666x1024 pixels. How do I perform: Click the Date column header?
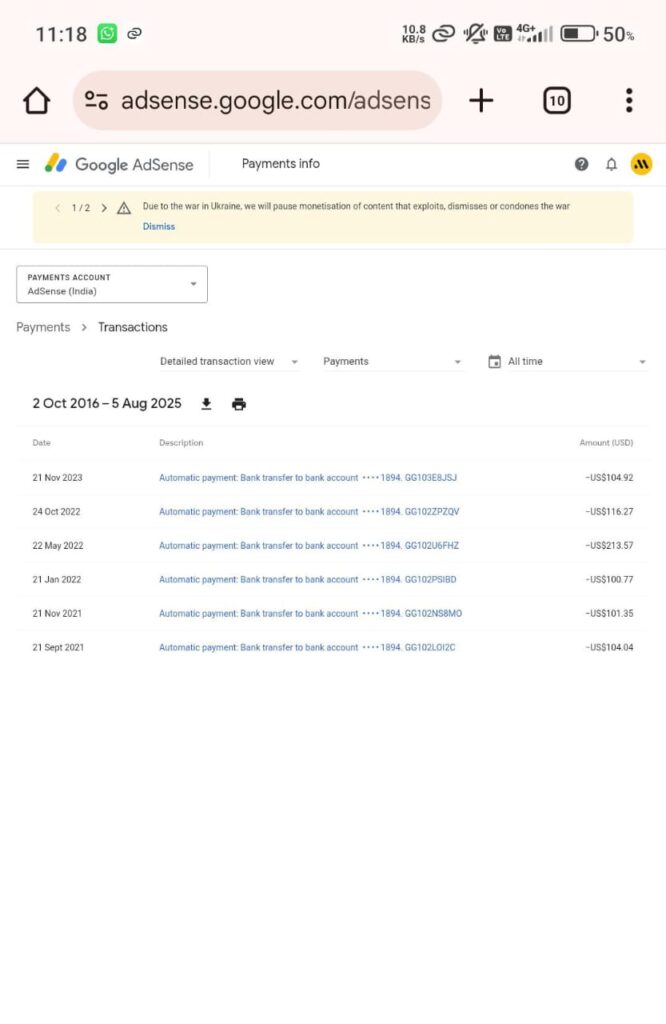pos(41,443)
